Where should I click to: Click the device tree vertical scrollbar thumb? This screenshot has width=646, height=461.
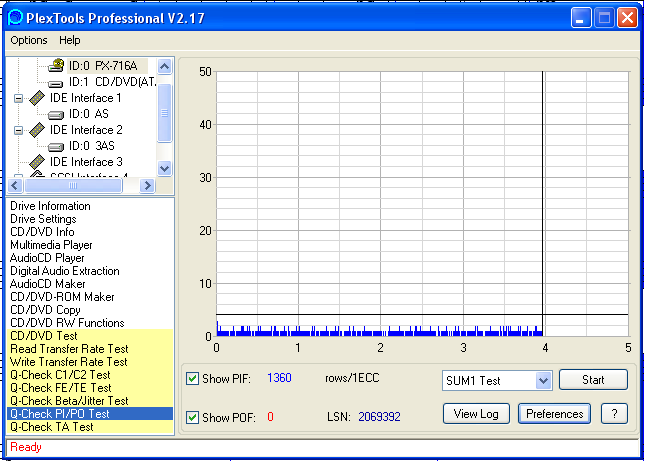(164, 112)
